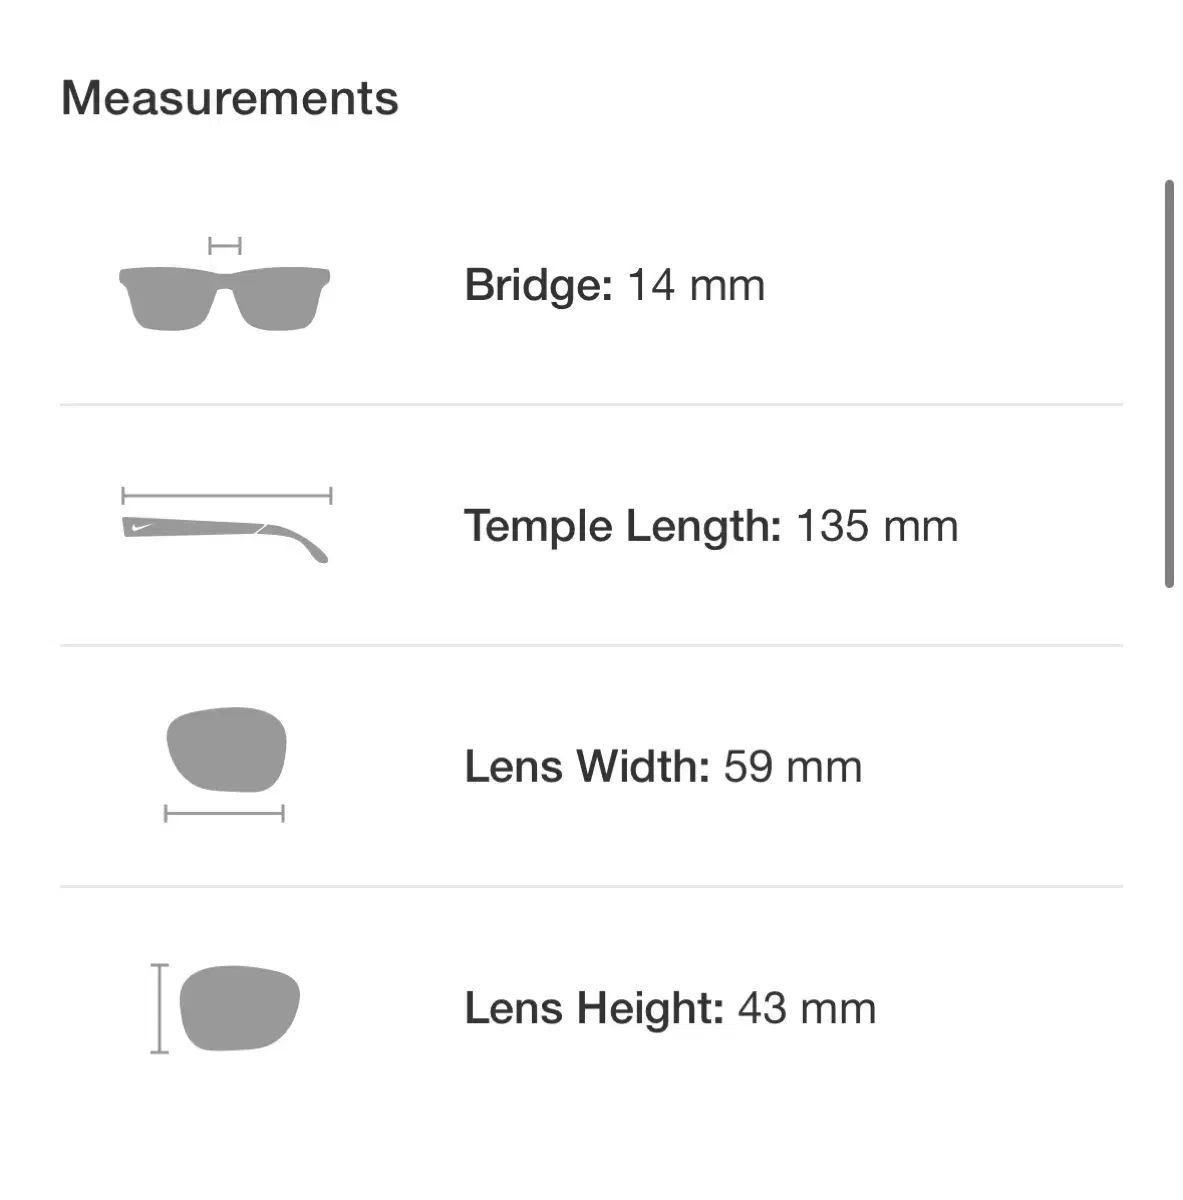Click the Temple Length label
Image resolution: width=1183 pixels, height=1200 pixels.
click(622, 526)
